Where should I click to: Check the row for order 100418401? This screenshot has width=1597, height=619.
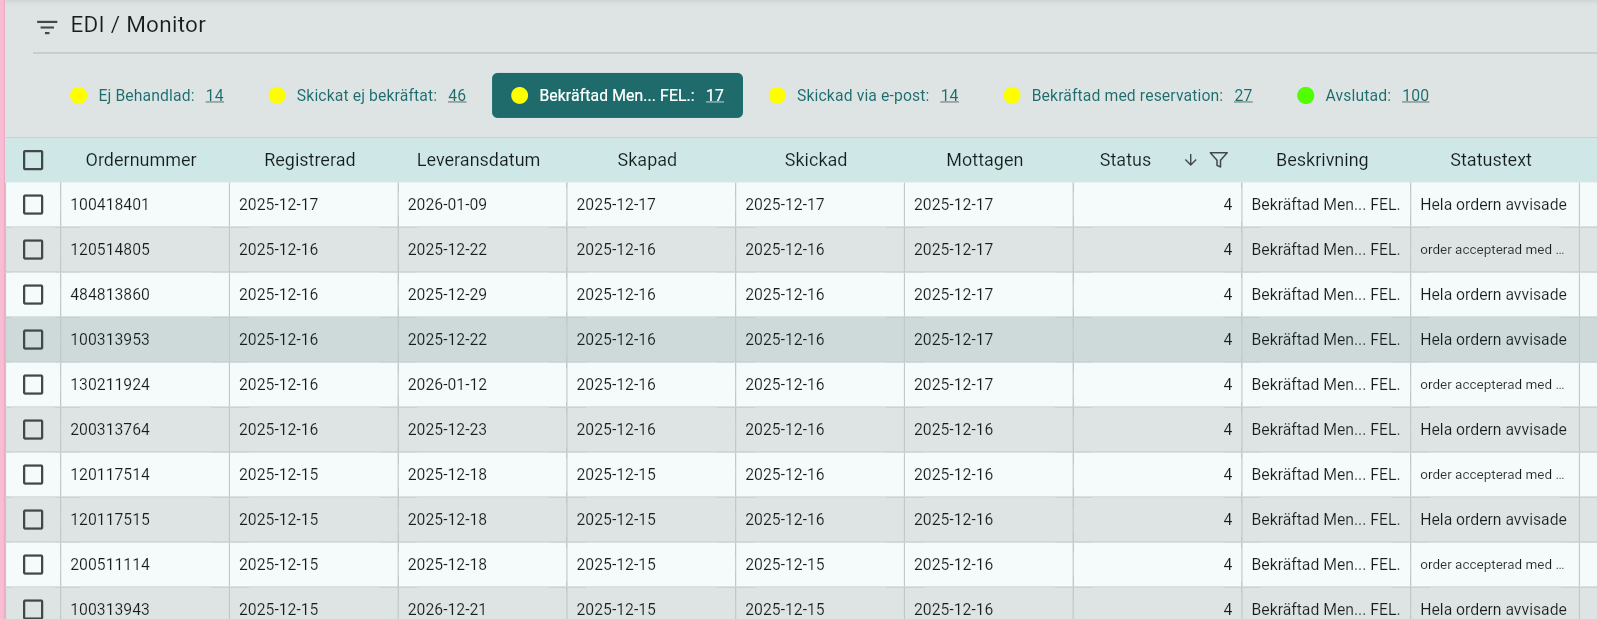point(33,205)
